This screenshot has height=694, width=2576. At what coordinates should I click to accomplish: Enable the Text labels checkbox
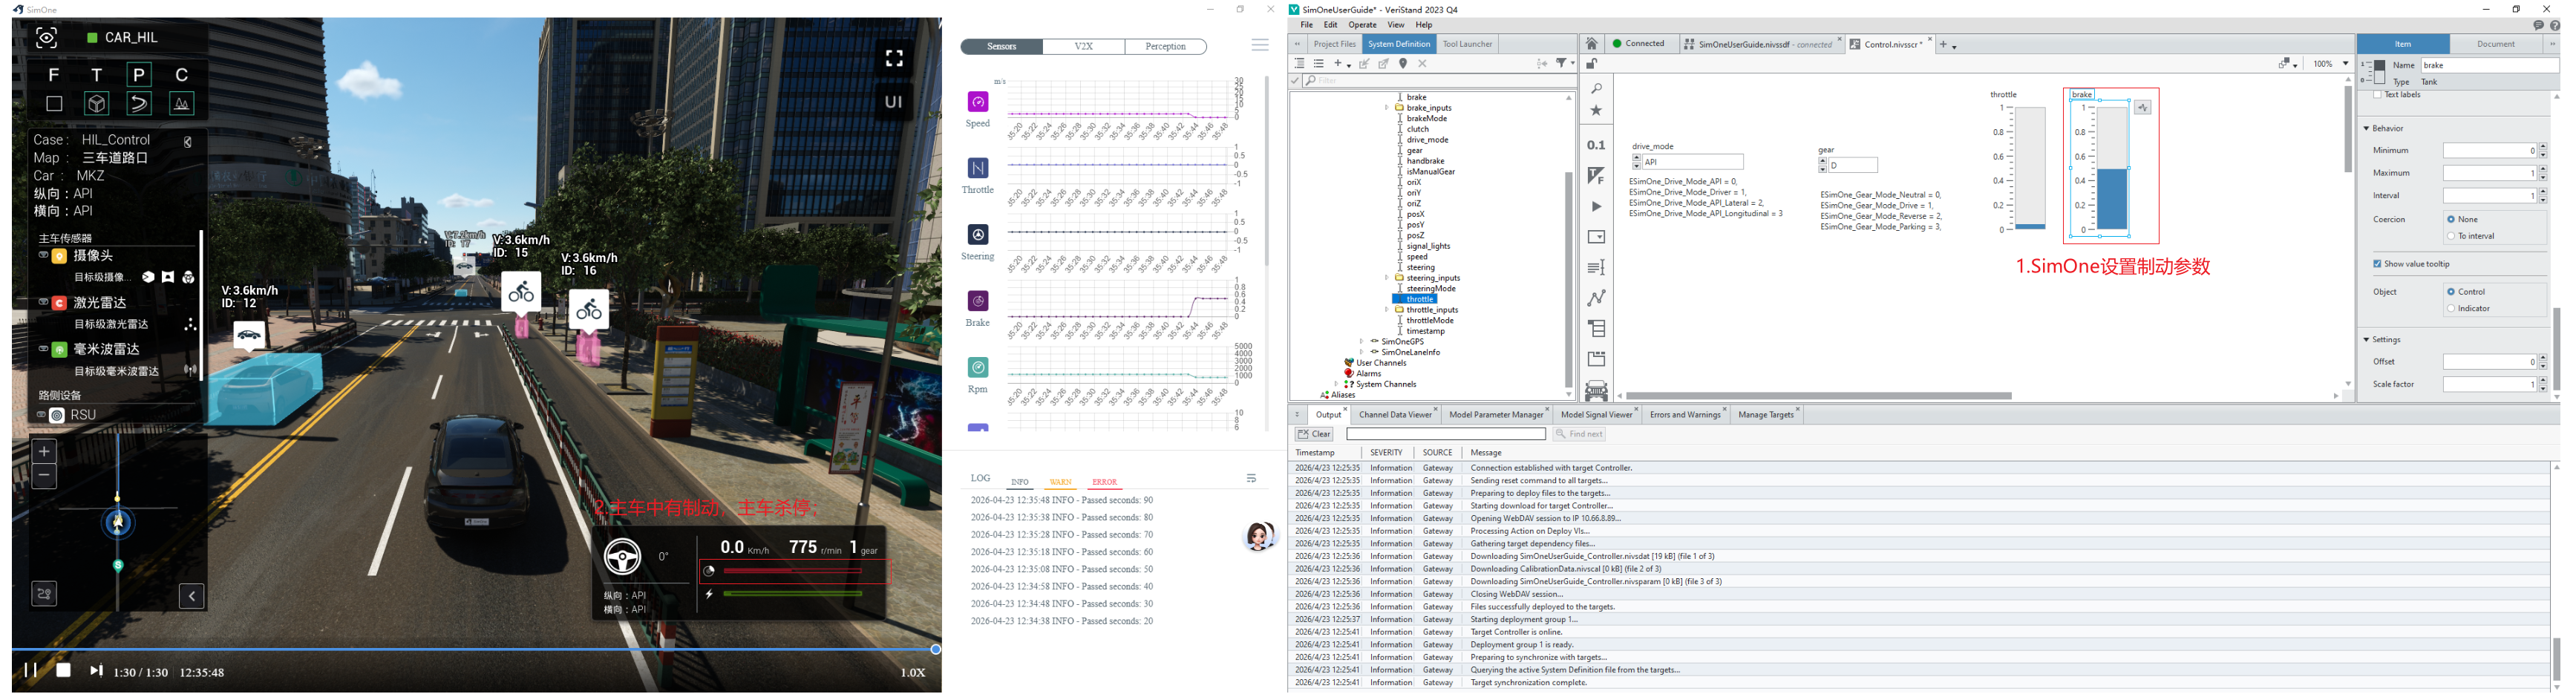click(2377, 95)
